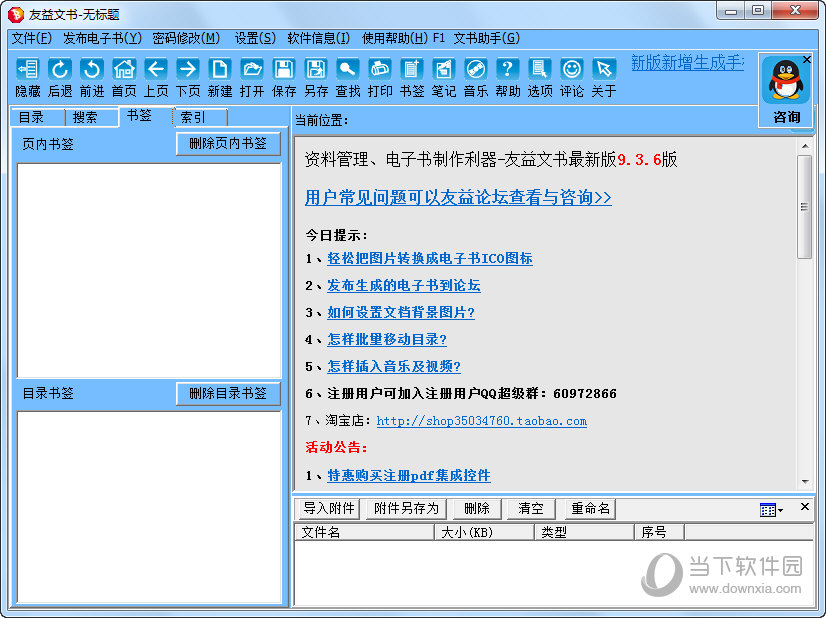Click the content scrollbar down arrow
This screenshot has width=826, height=618.
[x=804, y=482]
